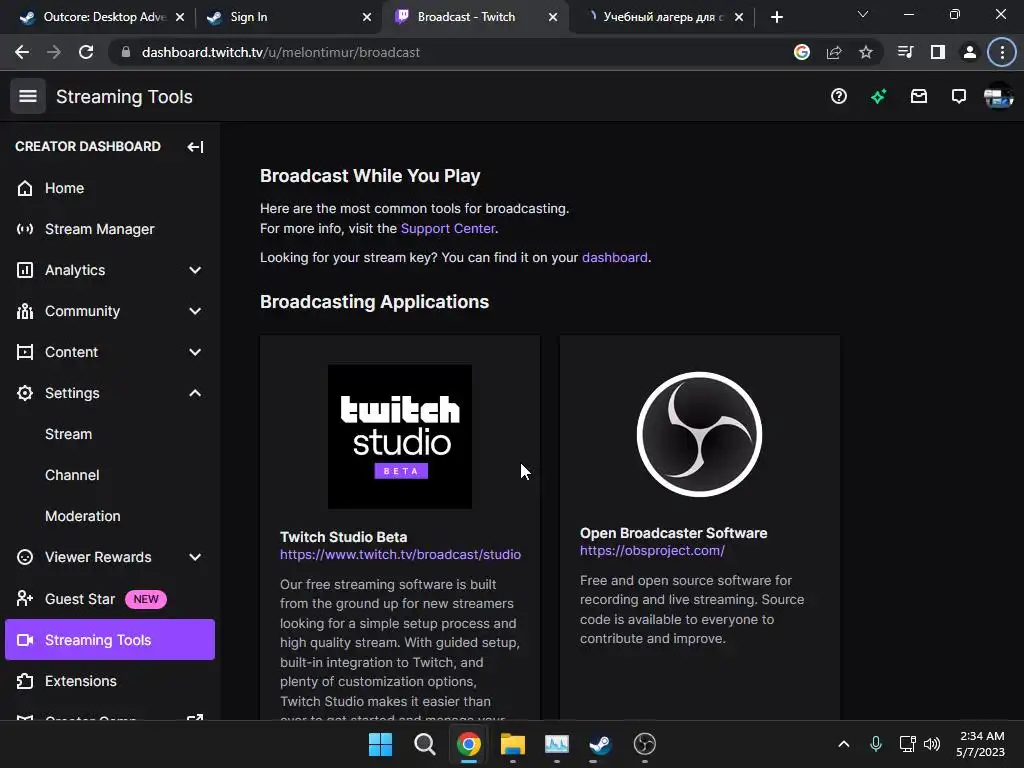
Task: Click the microphone tray icon
Action: pyautogui.click(x=876, y=744)
